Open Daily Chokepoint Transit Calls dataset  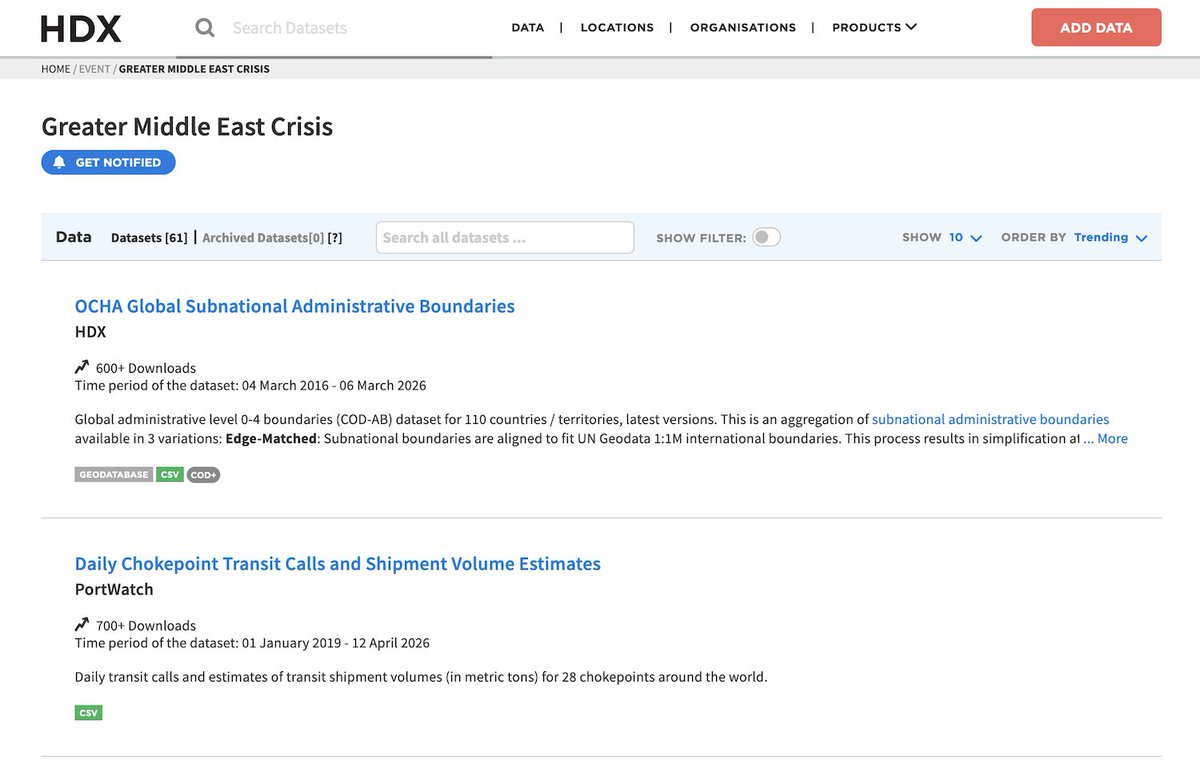tap(338, 564)
